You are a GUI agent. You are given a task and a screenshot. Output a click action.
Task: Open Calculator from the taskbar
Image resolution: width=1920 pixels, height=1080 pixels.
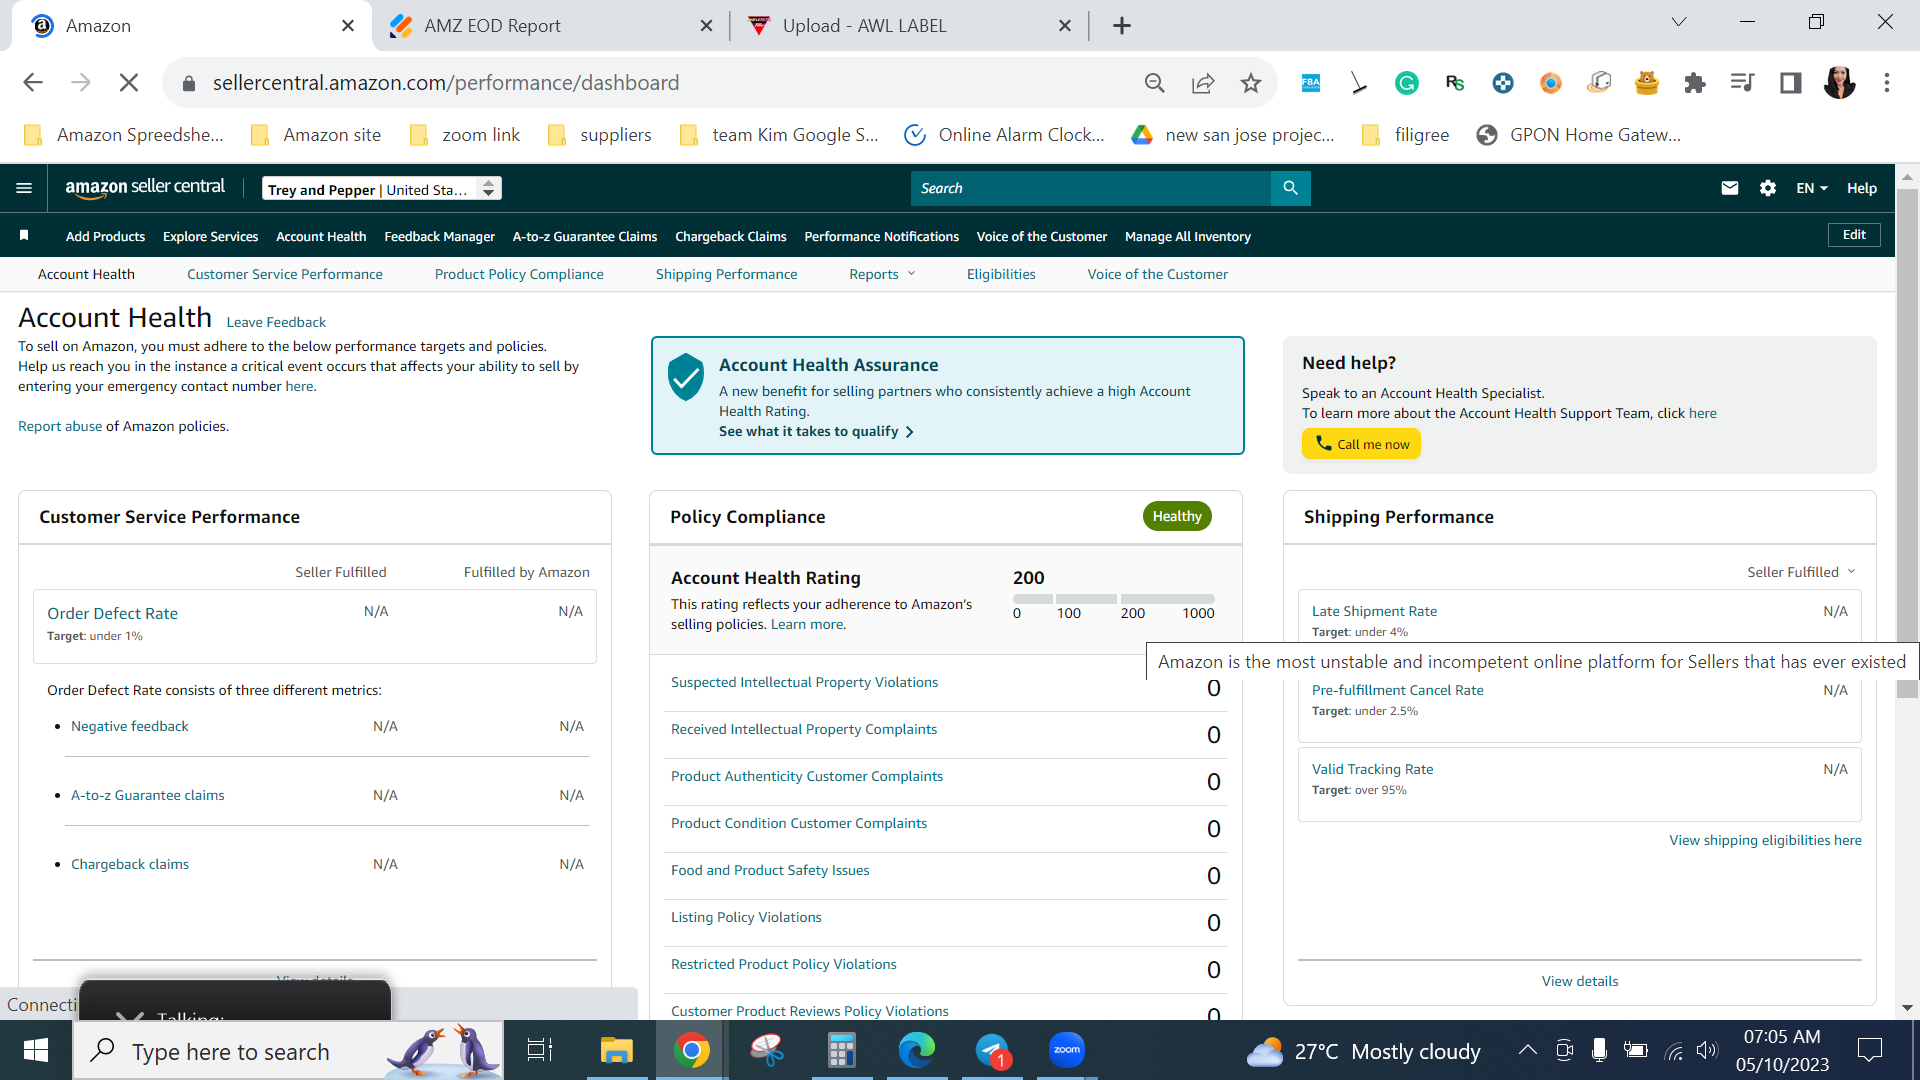[842, 1050]
